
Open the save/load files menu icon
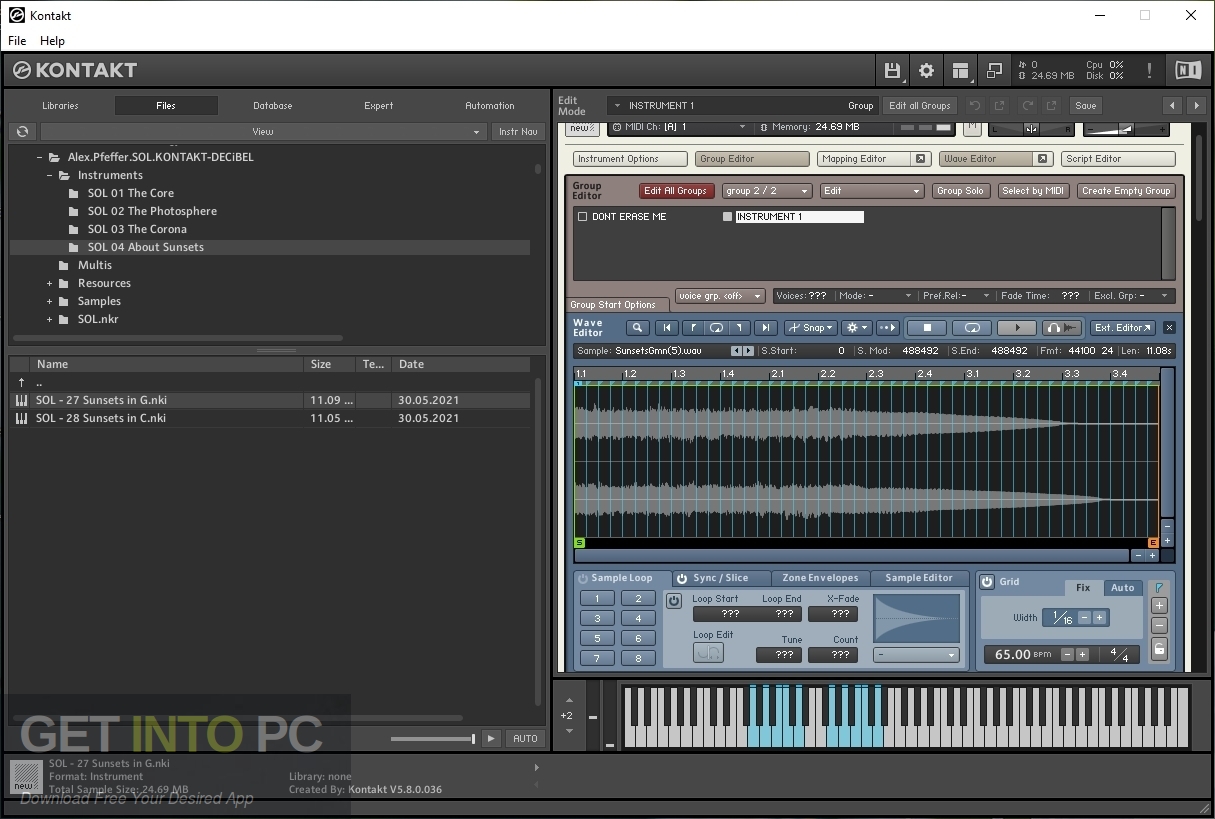(892, 70)
